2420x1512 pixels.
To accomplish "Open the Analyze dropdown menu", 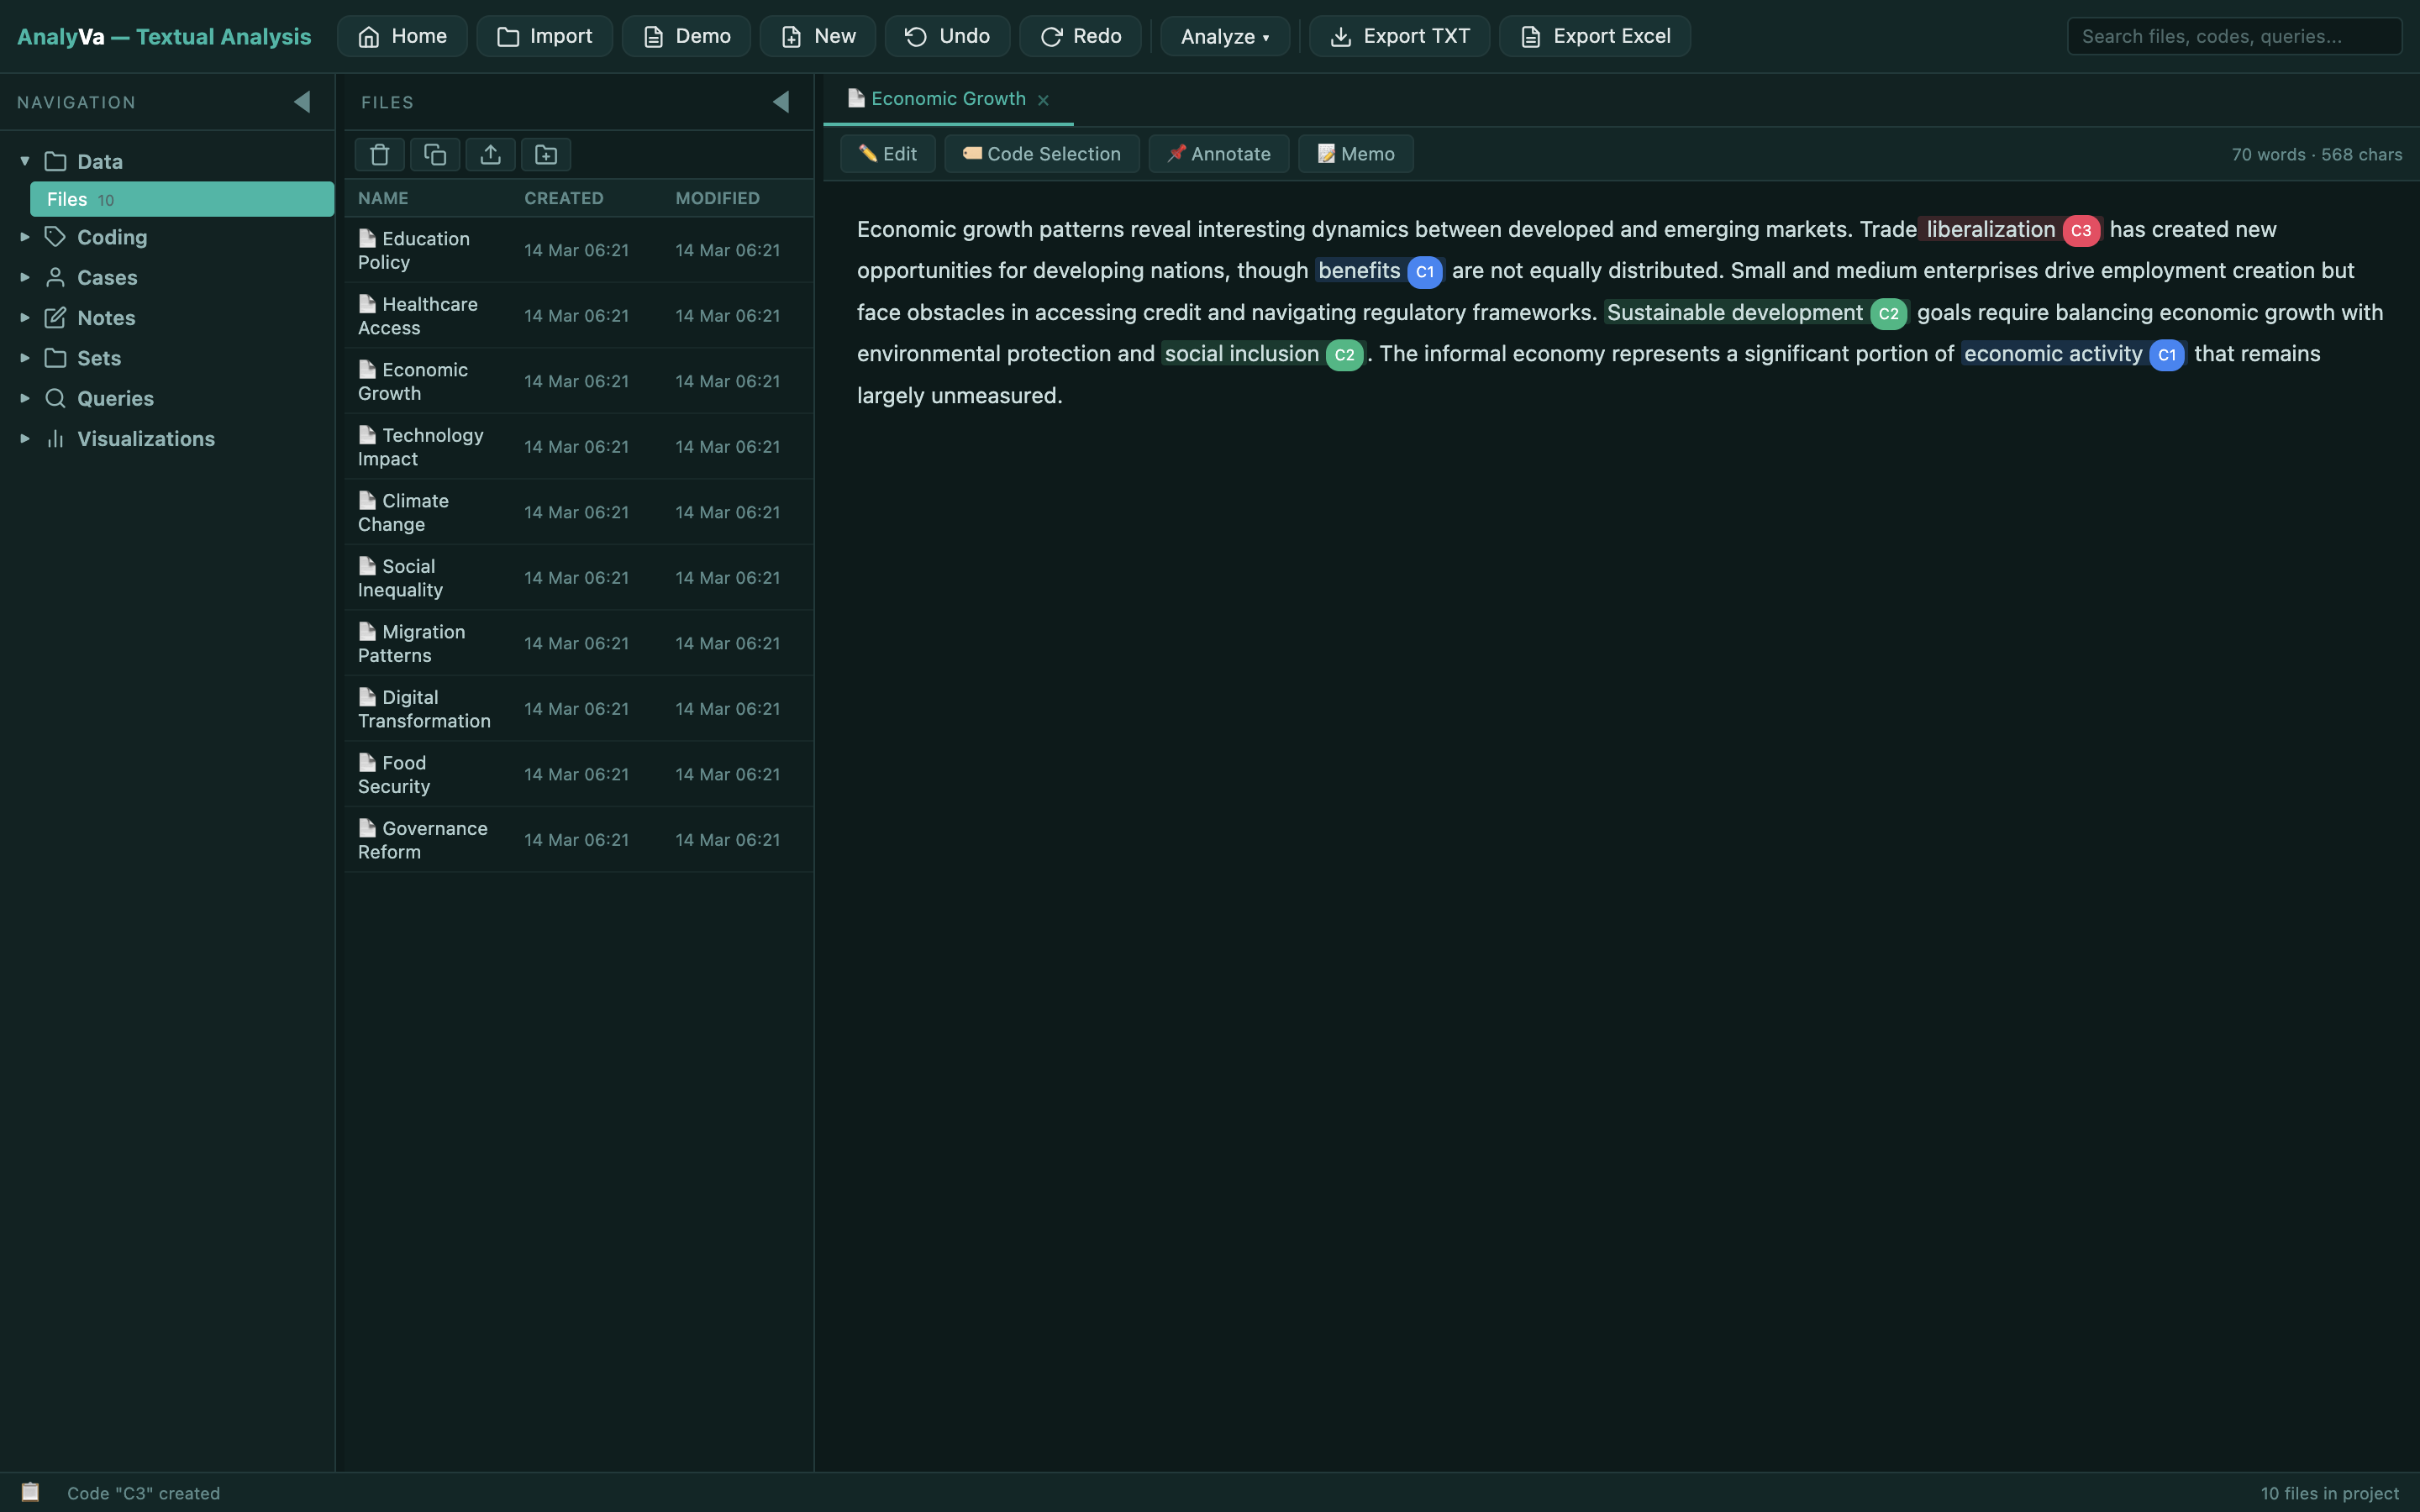I will (x=1224, y=36).
